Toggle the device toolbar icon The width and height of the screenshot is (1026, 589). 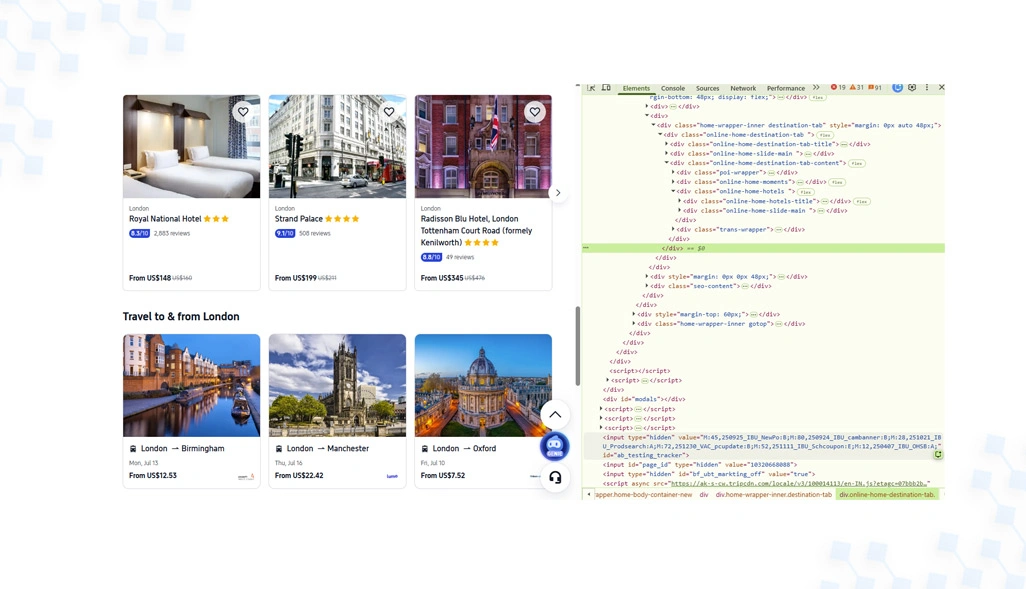tap(607, 87)
